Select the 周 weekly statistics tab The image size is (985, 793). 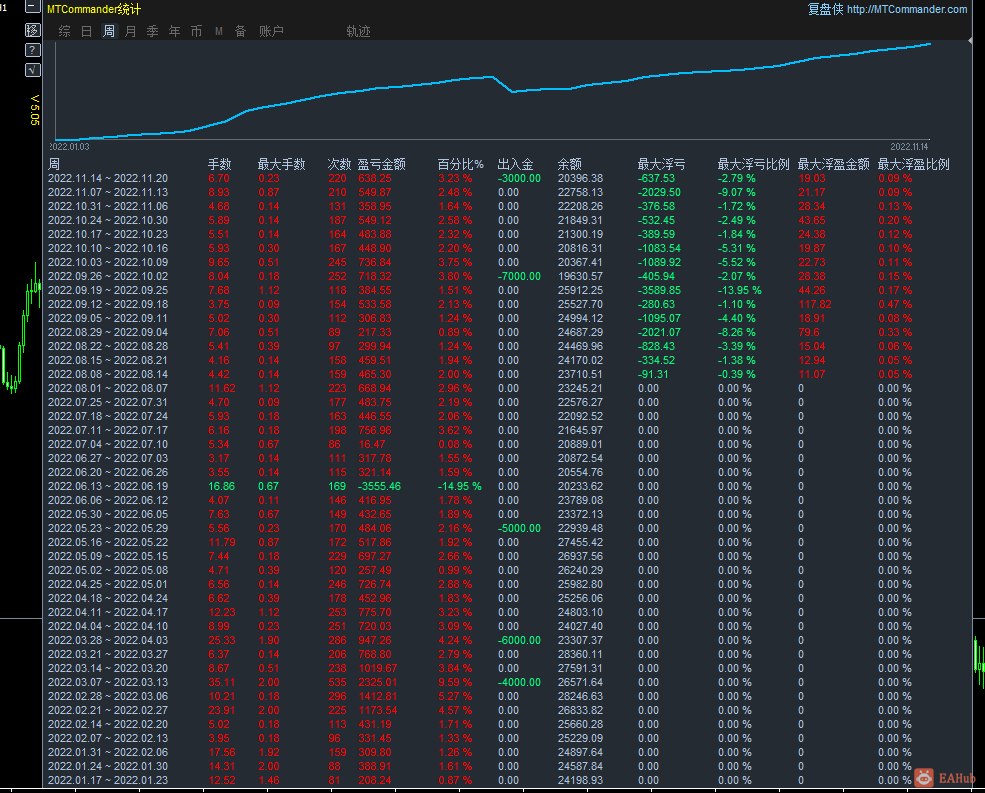(108, 32)
